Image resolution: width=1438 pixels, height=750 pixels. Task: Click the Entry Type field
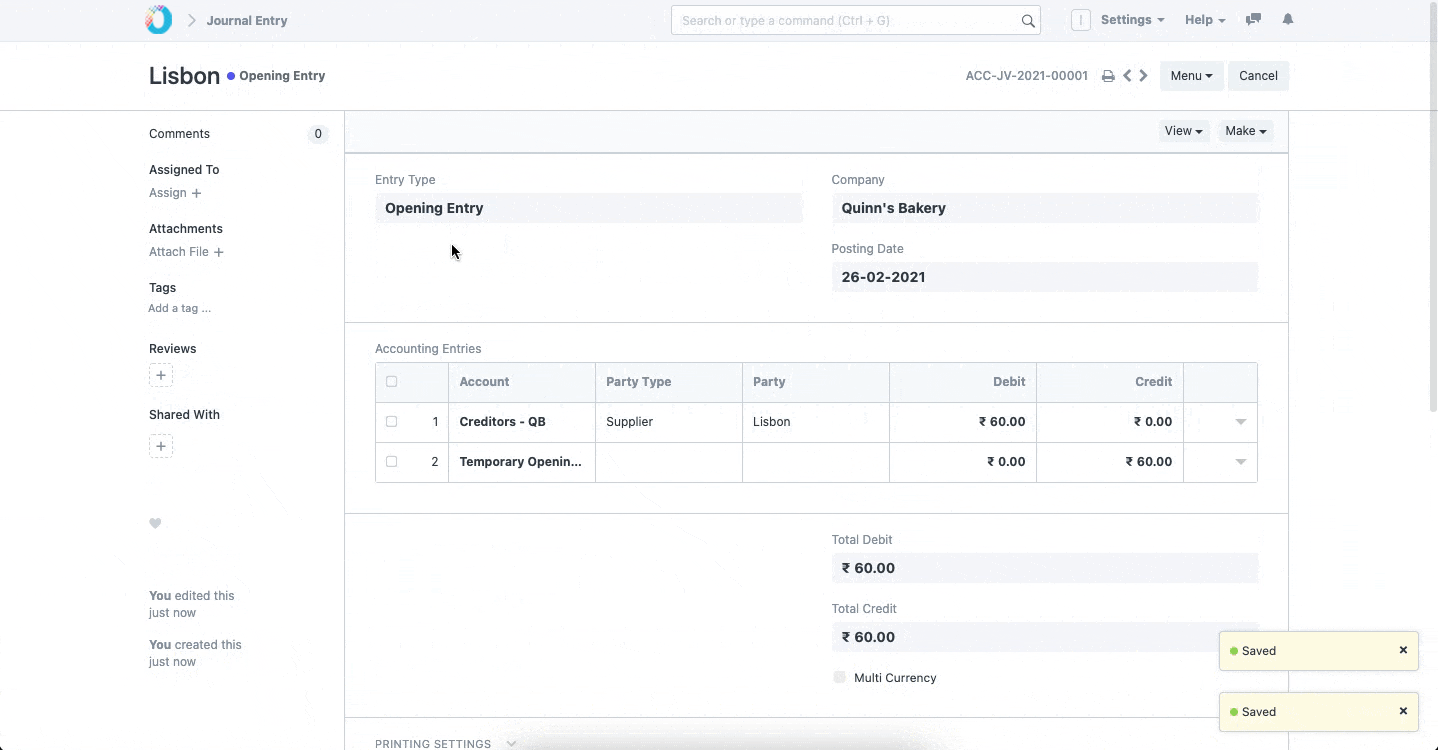[x=589, y=208]
